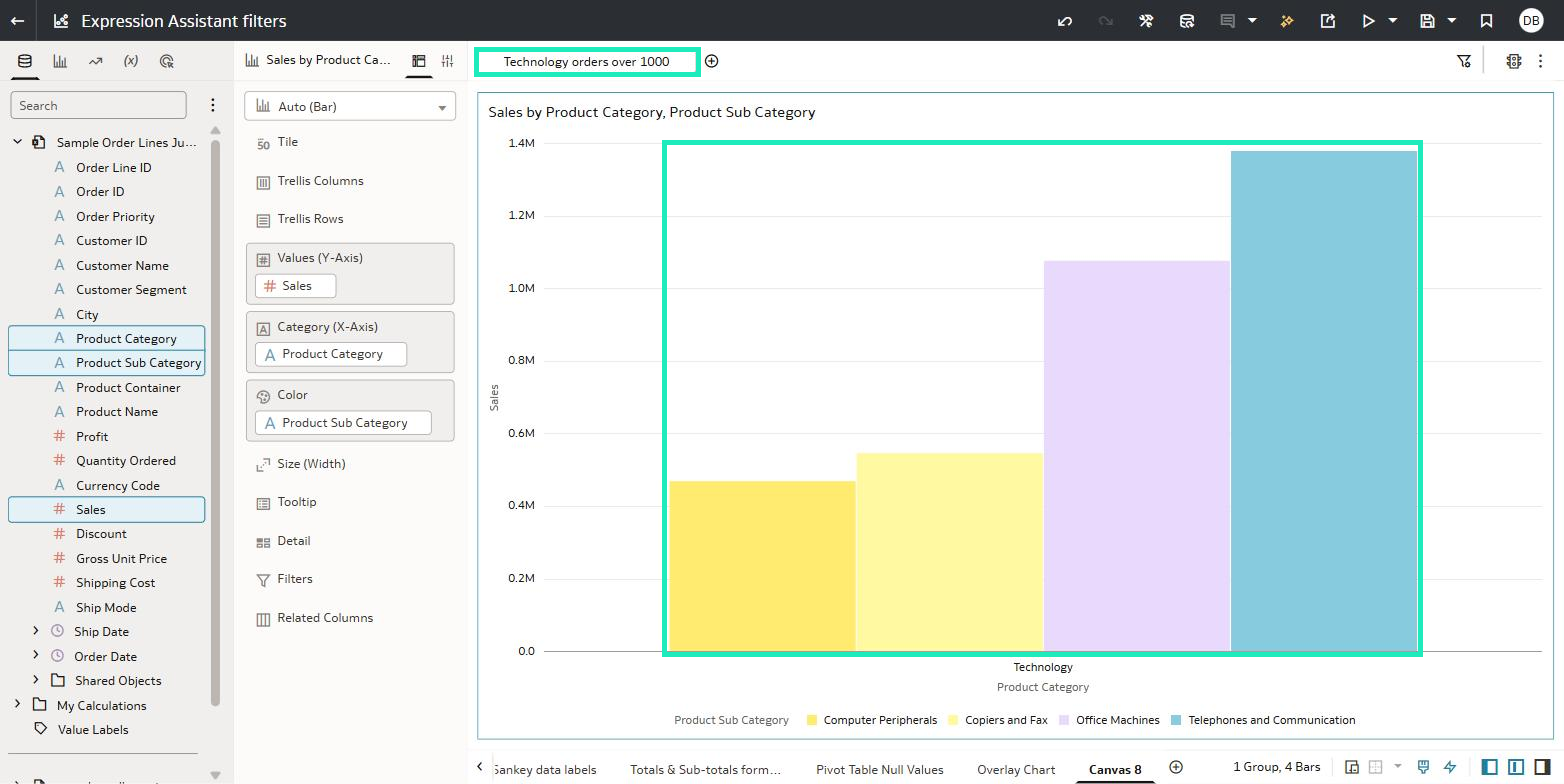The height and width of the screenshot is (784, 1564).
Task: Open the DB user avatar menu
Action: [1531, 20]
